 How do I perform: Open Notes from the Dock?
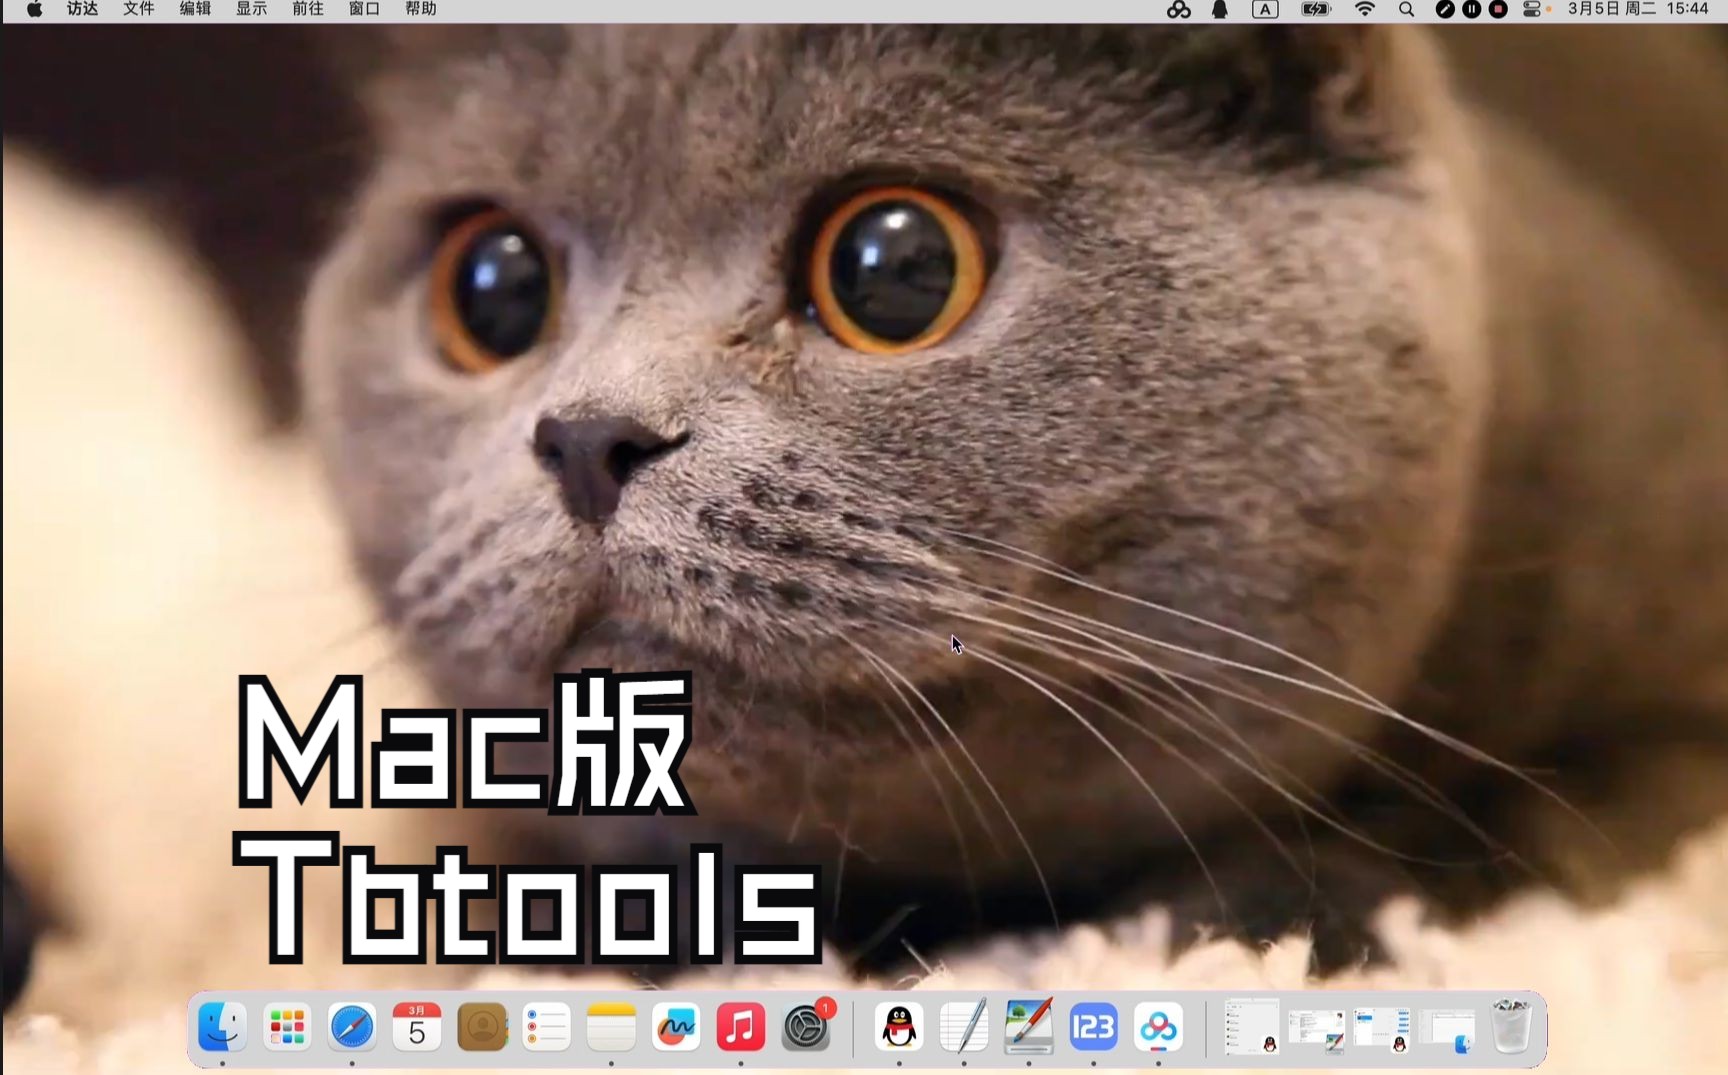(611, 1028)
